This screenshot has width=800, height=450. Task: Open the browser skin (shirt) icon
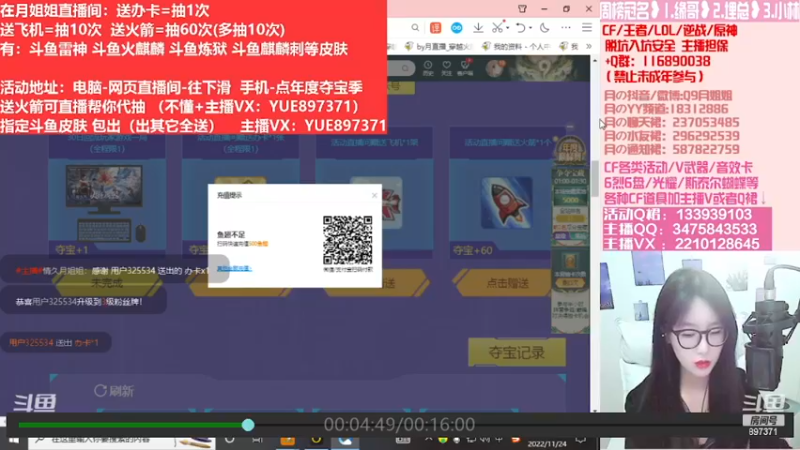(x=522, y=9)
